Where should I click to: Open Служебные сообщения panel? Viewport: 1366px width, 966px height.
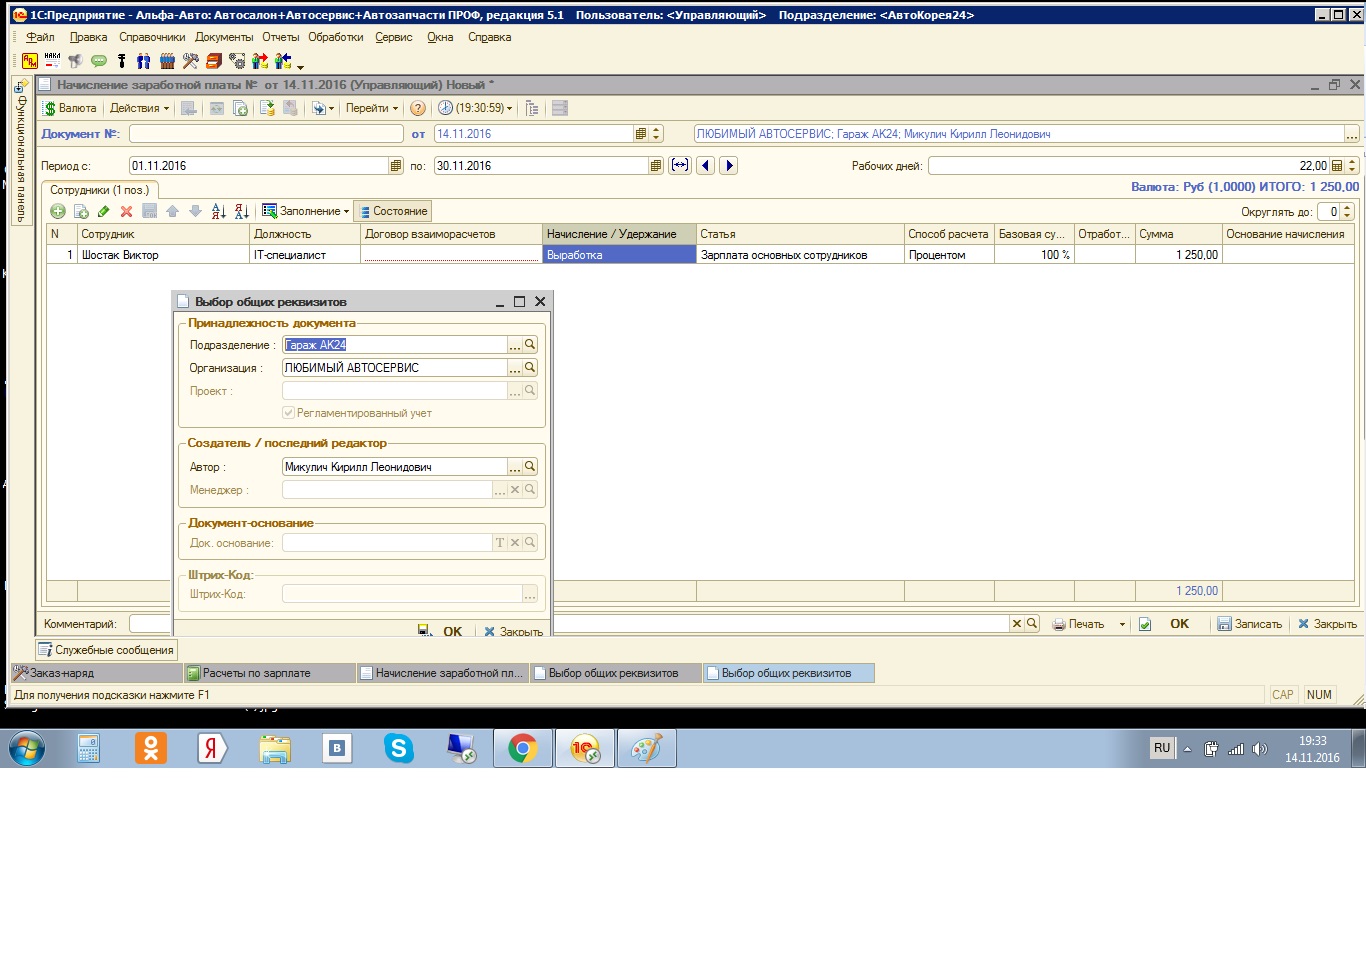coord(107,650)
